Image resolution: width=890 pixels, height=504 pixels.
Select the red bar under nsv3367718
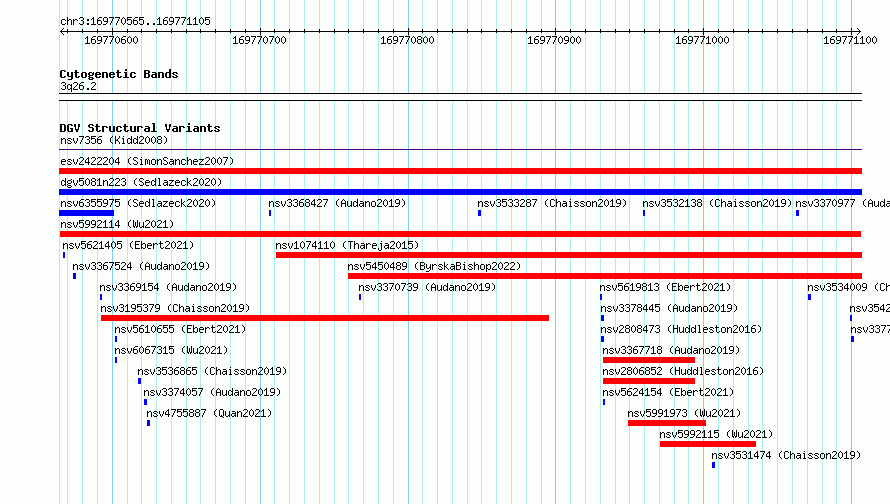[x=649, y=360]
